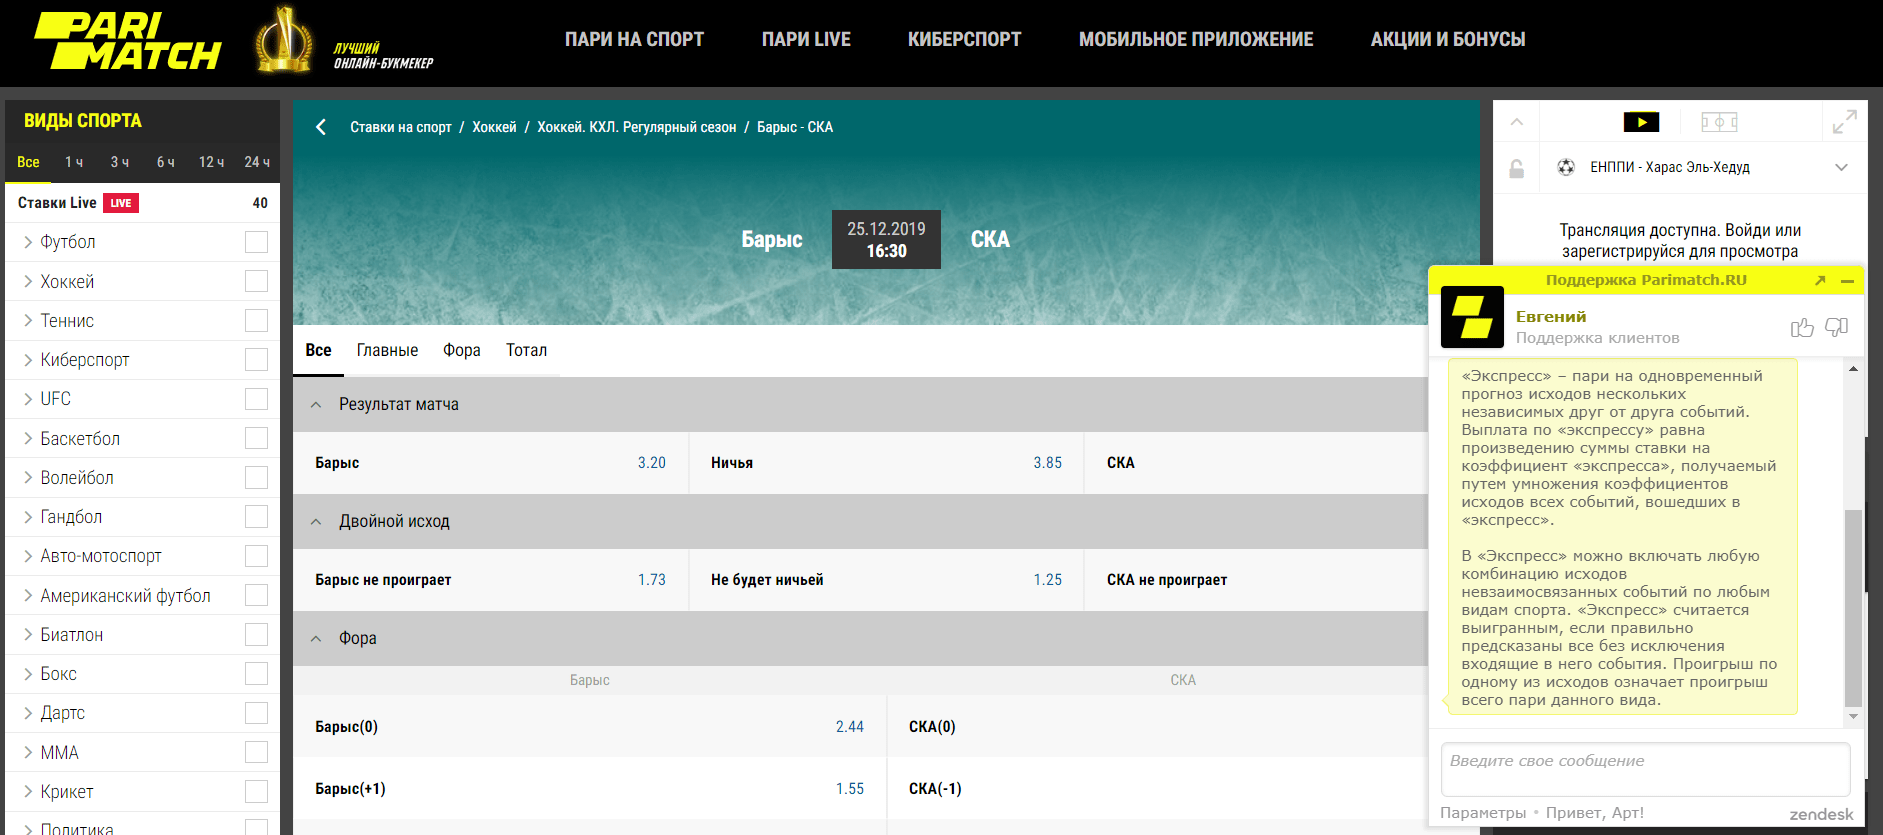Open the ЕНППИ - Харас Эль-Хедуд dropdown
Viewport: 1883px width, 835px height.
click(x=1841, y=167)
